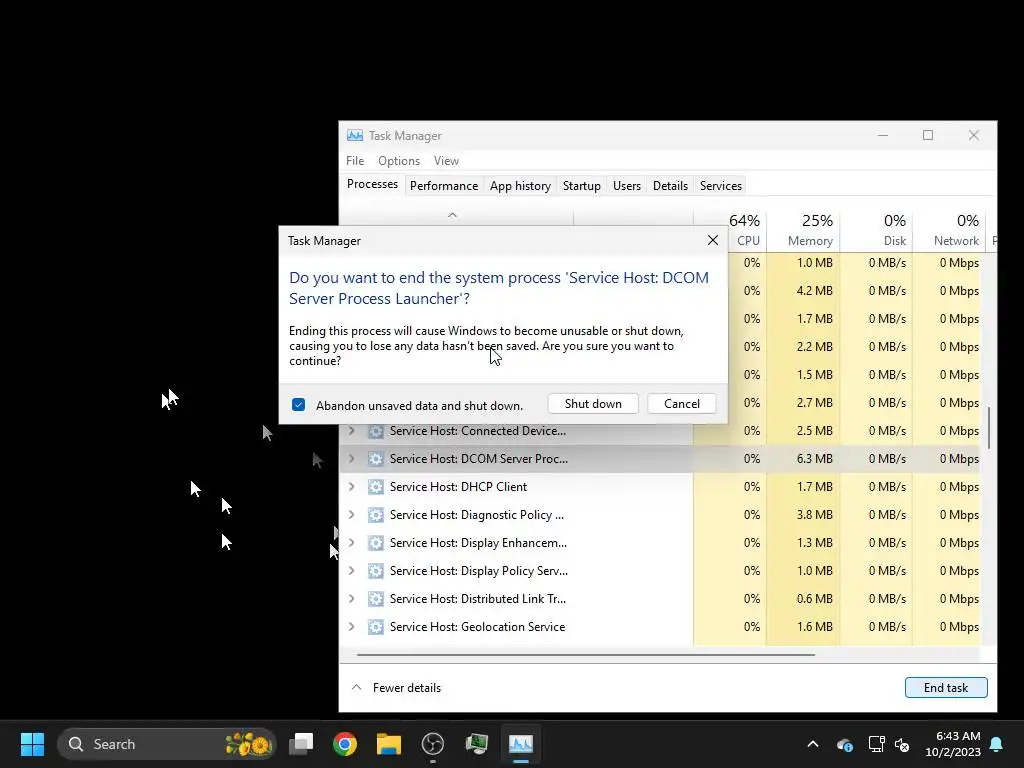
Task: Open the Windows Start menu
Action: (32, 744)
